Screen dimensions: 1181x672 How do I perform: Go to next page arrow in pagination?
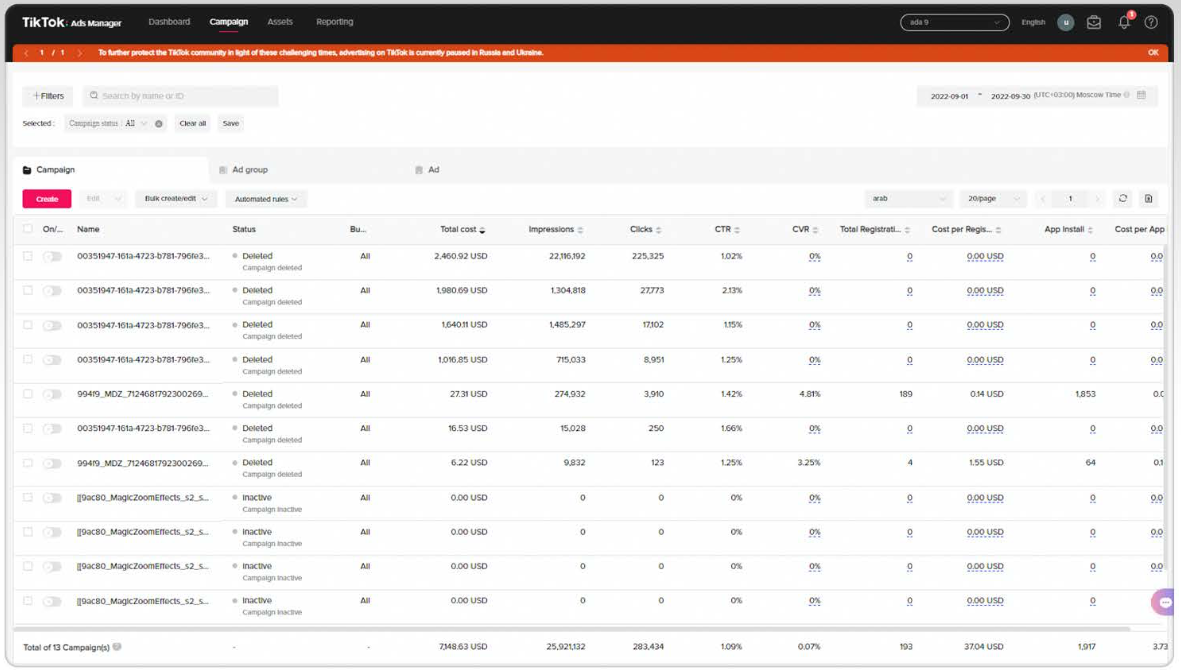(1097, 199)
